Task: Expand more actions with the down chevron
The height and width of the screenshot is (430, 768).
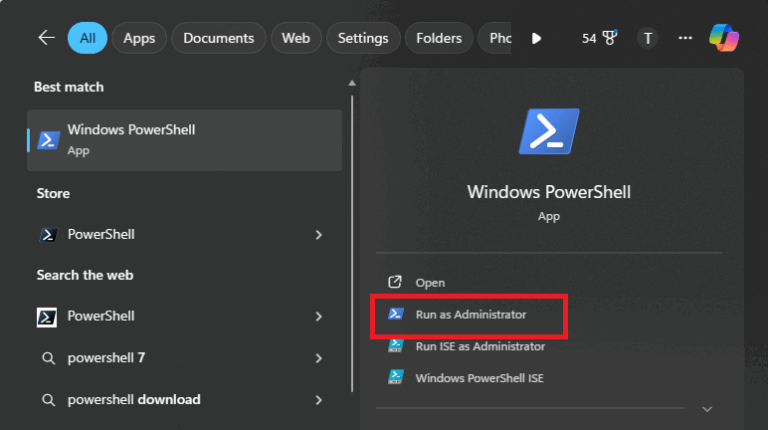Action: click(x=707, y=409)
